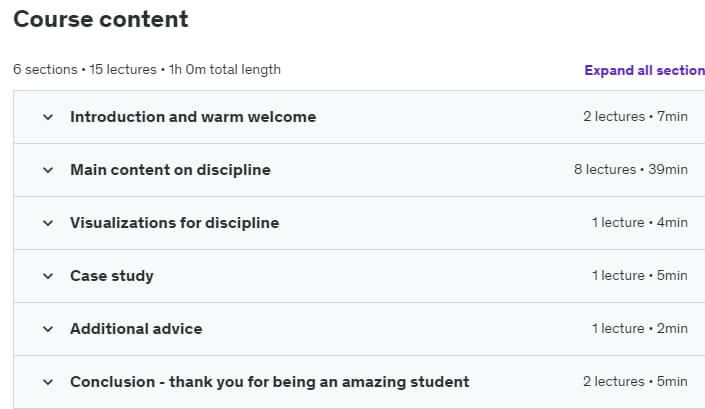Viewport: 705px width, 409px height.
Task: Click the 2 lectures • 5min label in Conclusion
Action: 635,382
